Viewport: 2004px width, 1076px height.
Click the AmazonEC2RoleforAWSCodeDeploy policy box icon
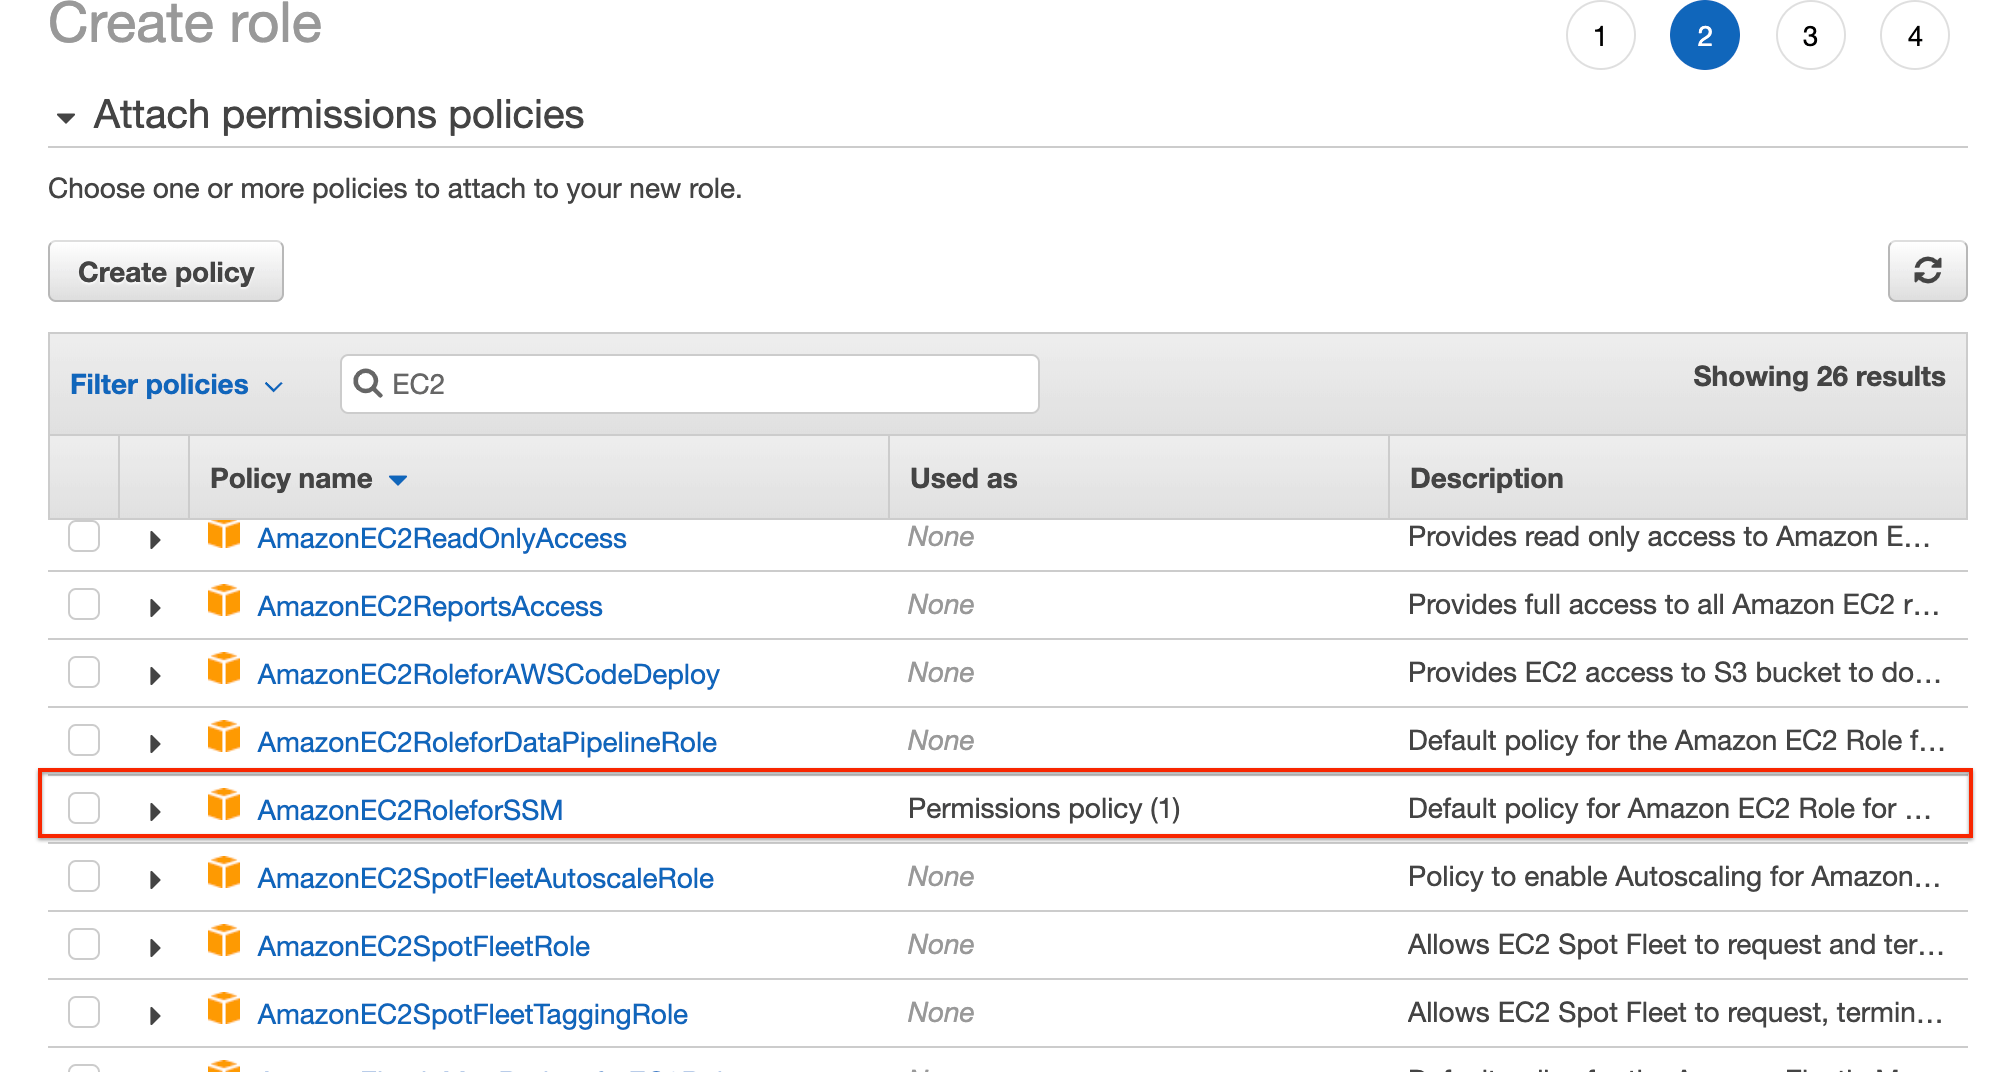(x=224, y=669)
